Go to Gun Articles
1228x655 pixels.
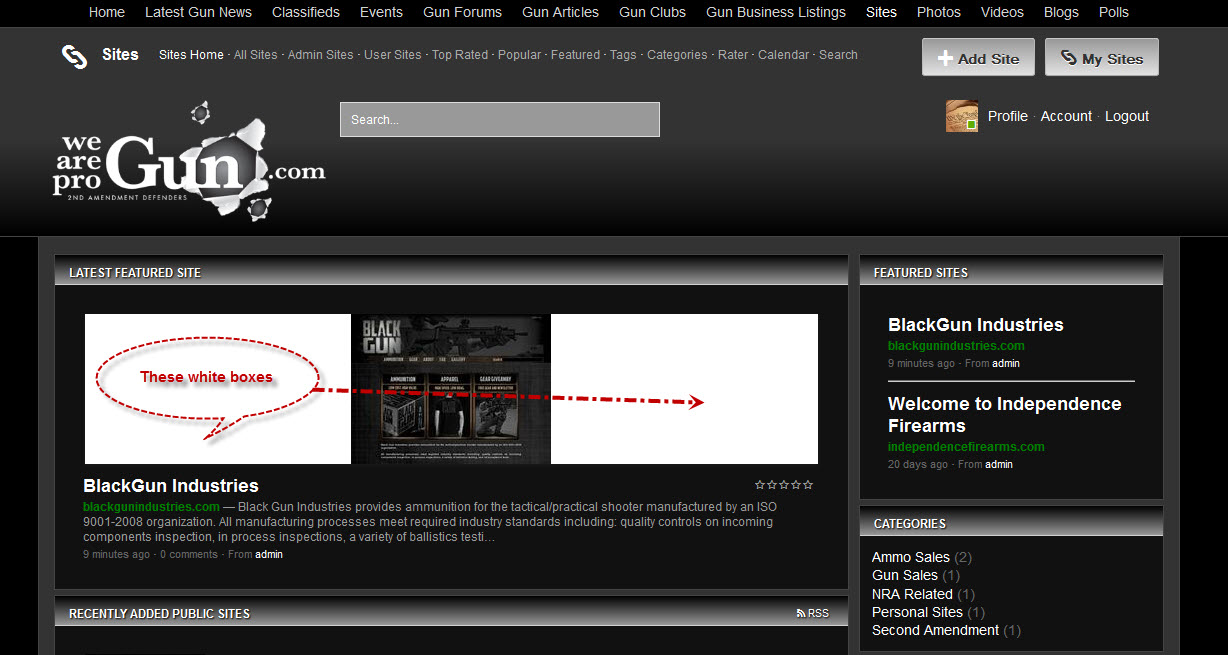pos(560,12)
